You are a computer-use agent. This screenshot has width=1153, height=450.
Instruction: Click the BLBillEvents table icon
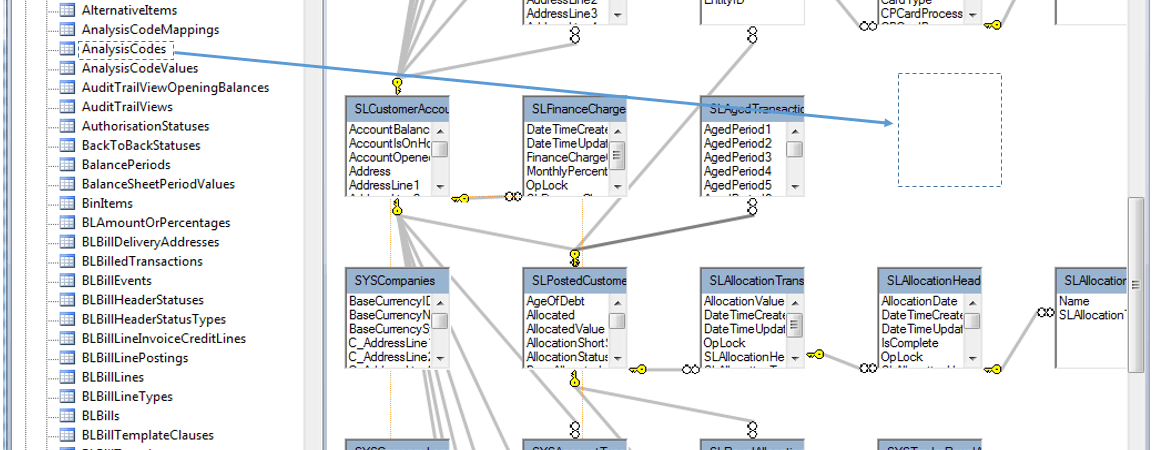67,280
